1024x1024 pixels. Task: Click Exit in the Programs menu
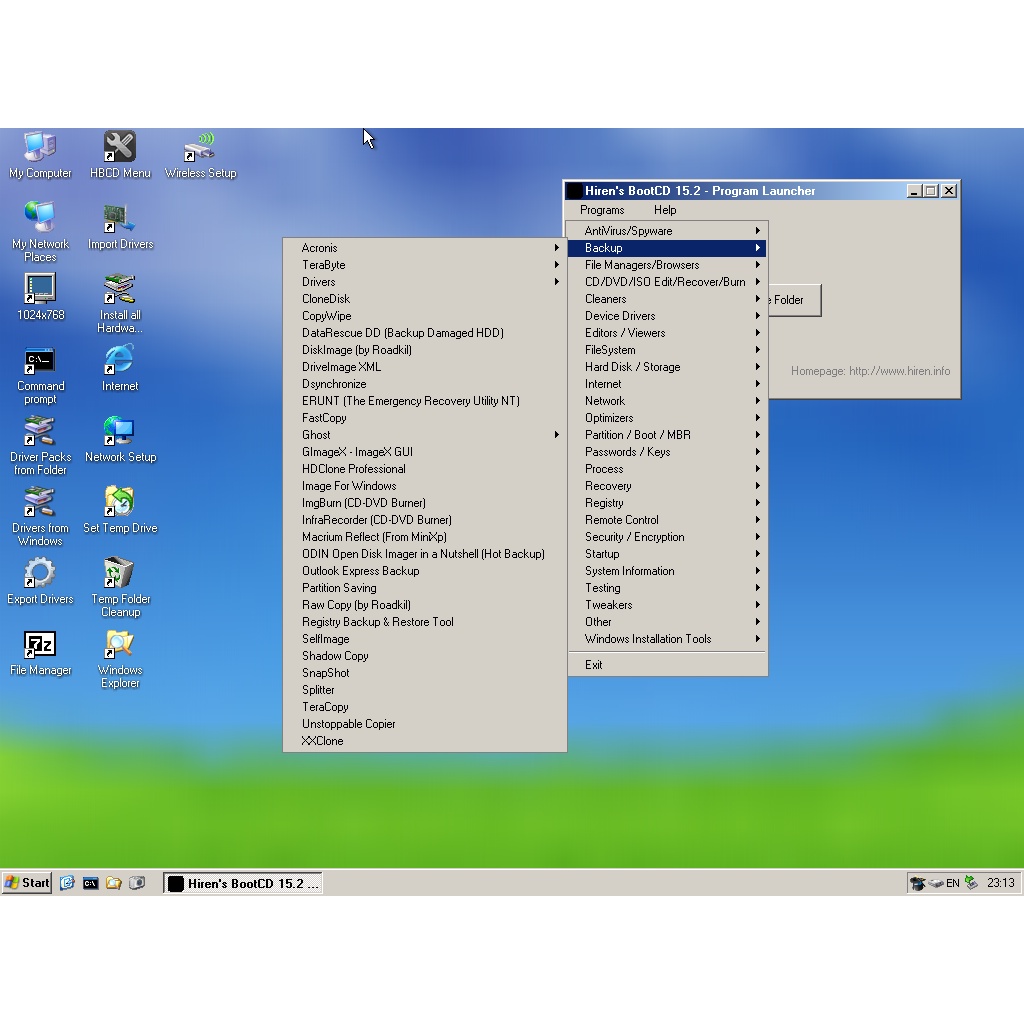coord(594,665)
